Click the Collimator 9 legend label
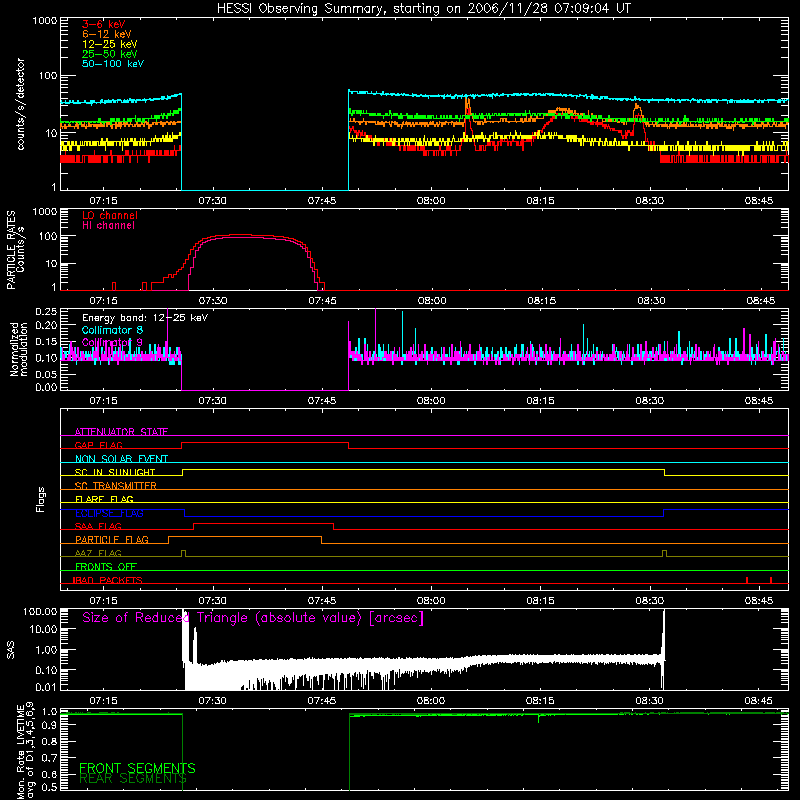Viewport: 800px width, 800px height. (112, 342)
